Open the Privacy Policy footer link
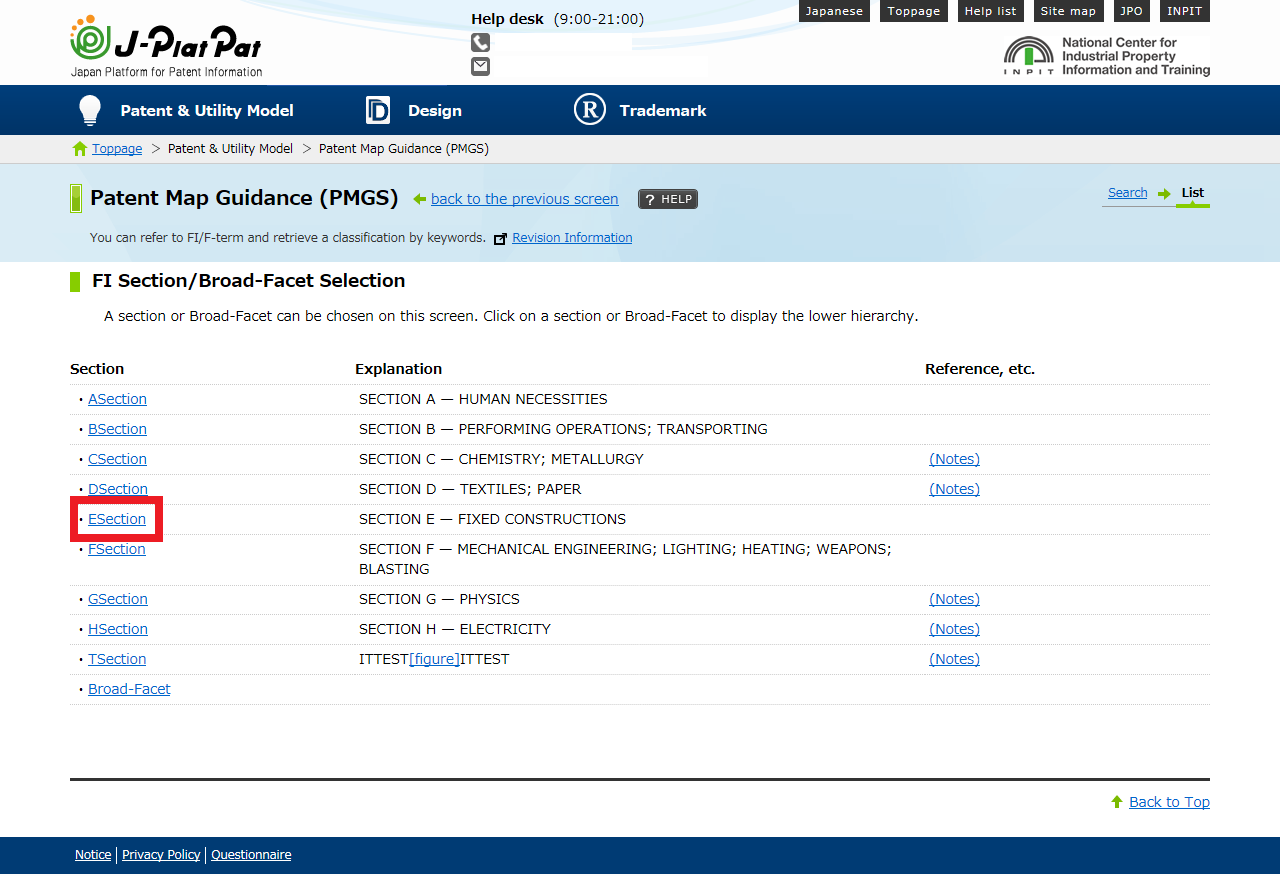 point(160,854)
